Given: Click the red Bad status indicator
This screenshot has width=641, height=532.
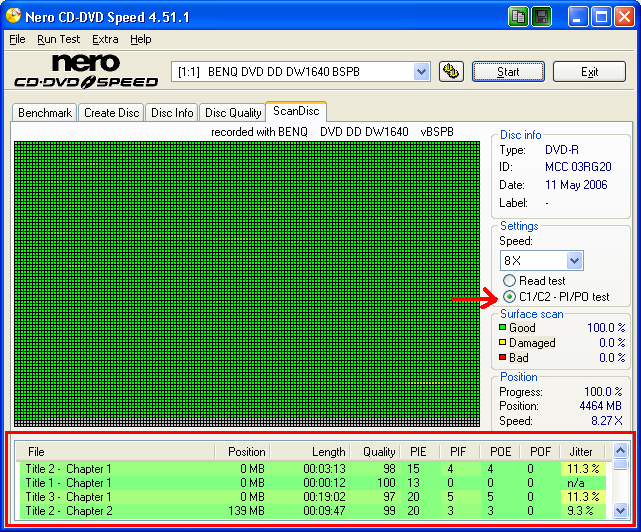Looking at the screenshot, I should [504, 358].
